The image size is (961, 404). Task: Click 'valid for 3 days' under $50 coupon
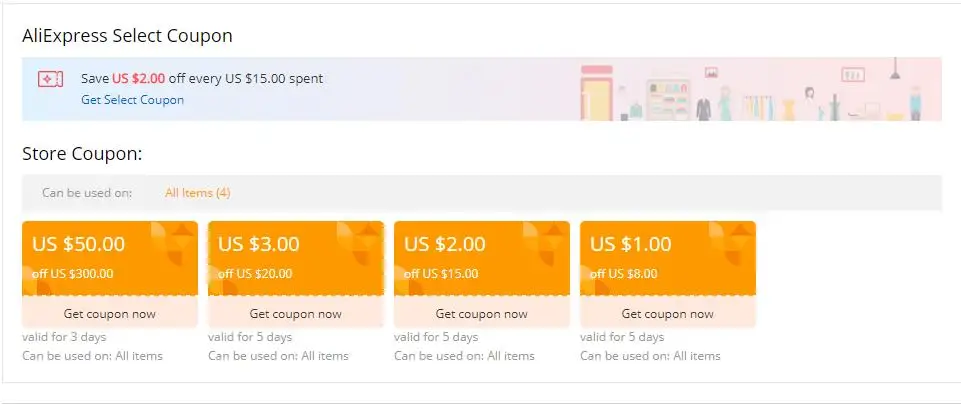pos(64,337)
